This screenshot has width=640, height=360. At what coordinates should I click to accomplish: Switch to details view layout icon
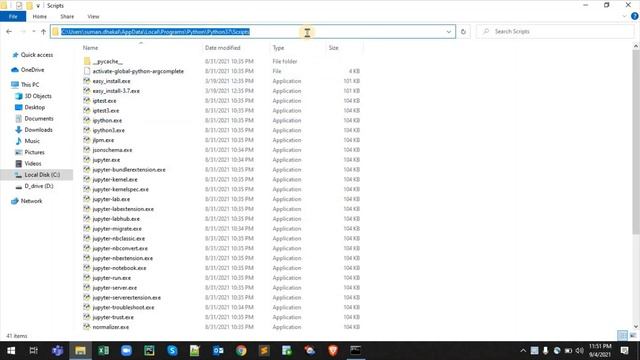(622, 336)
